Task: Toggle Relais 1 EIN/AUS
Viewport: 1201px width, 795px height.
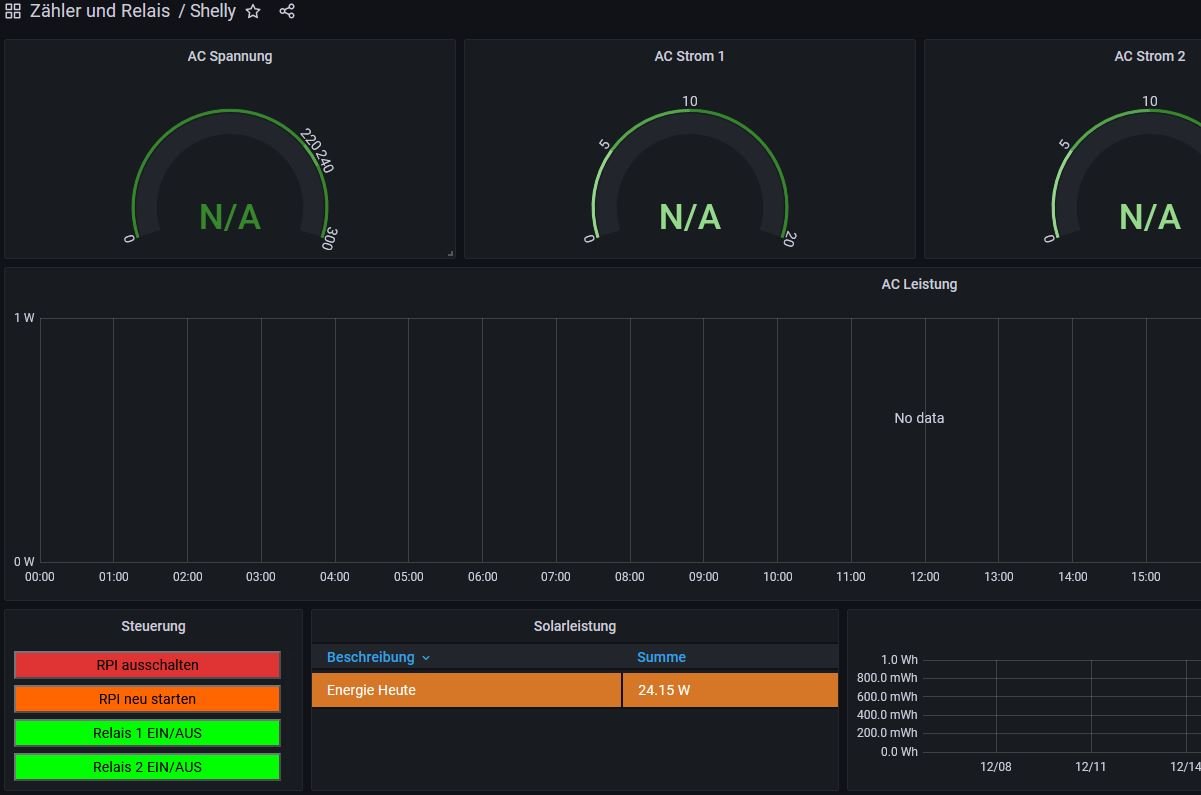Action: [147, 733]
